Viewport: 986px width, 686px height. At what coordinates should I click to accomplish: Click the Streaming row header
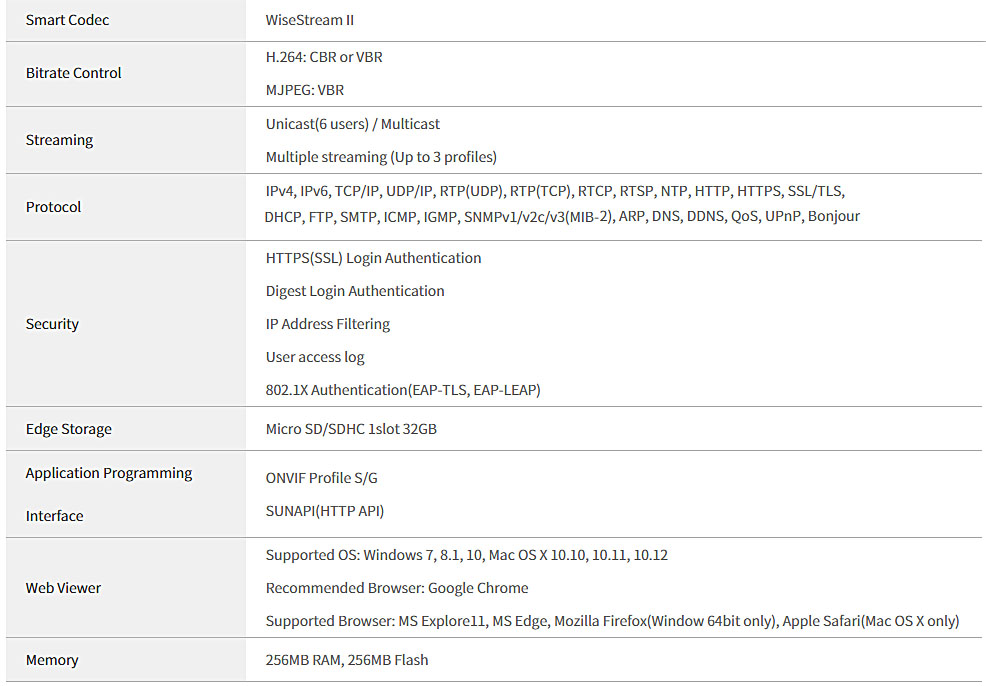pyautogui.click(x=59, y=140)
